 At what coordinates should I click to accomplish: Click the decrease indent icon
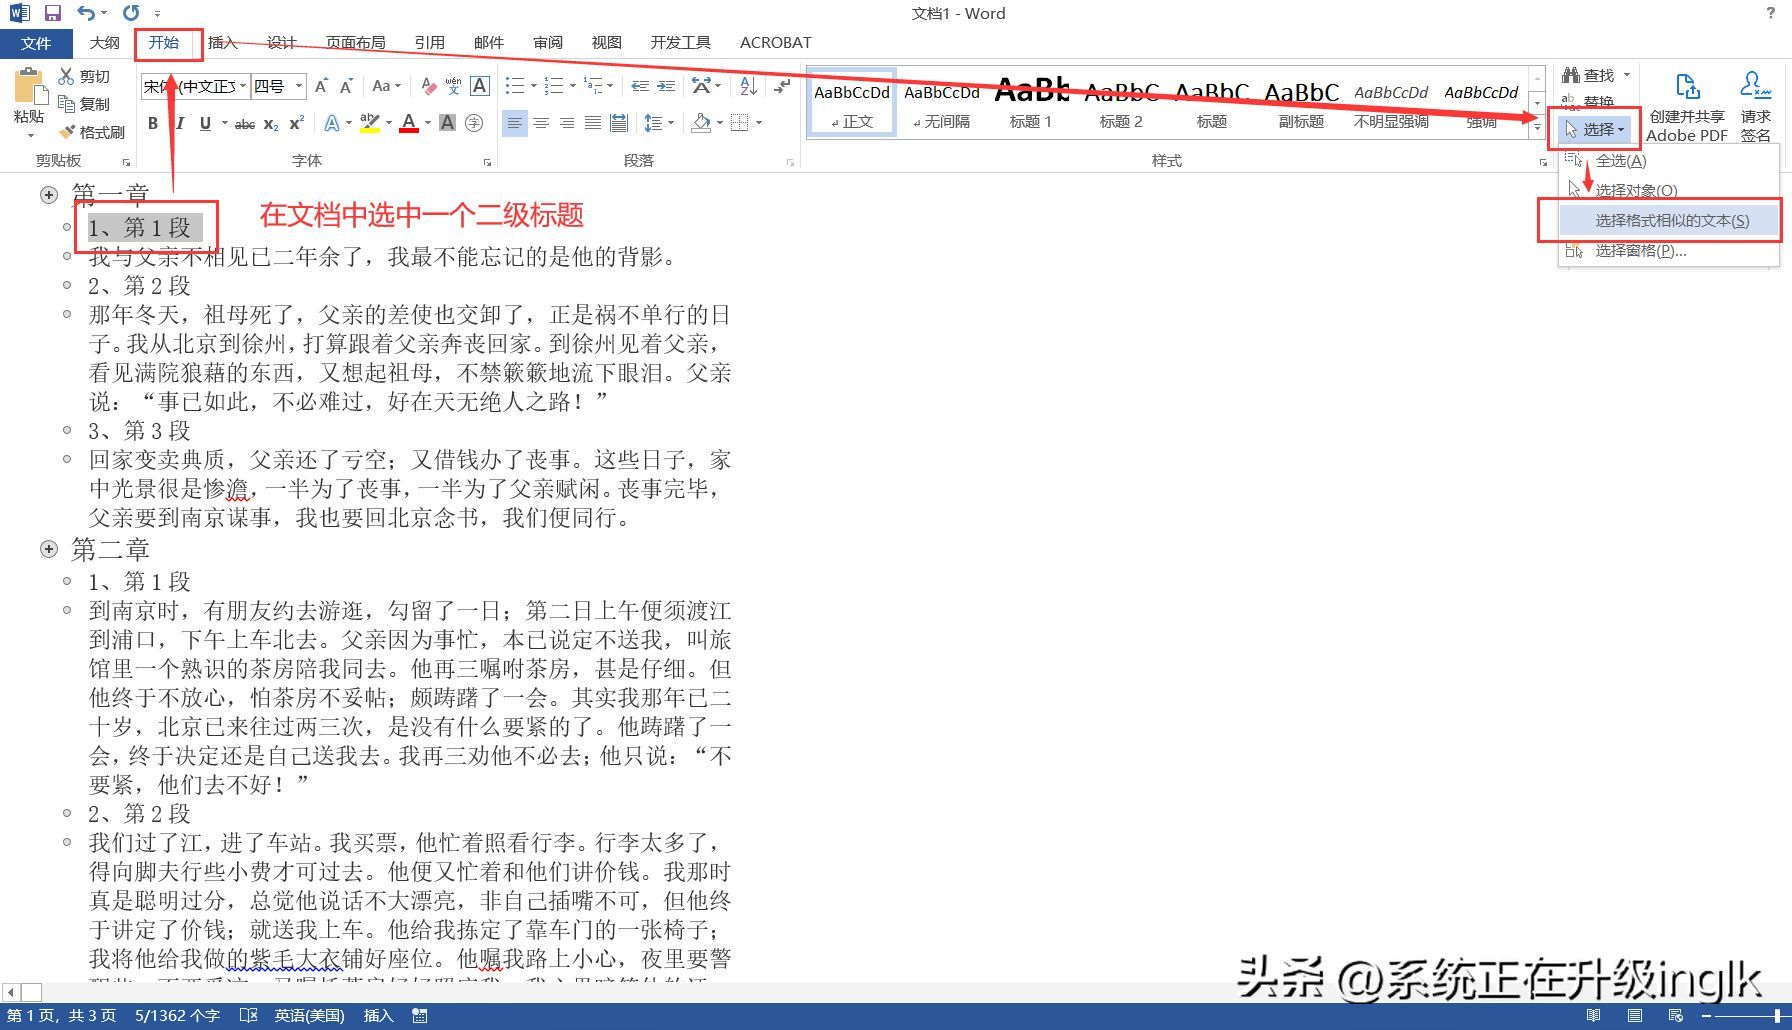coord(640,86)
